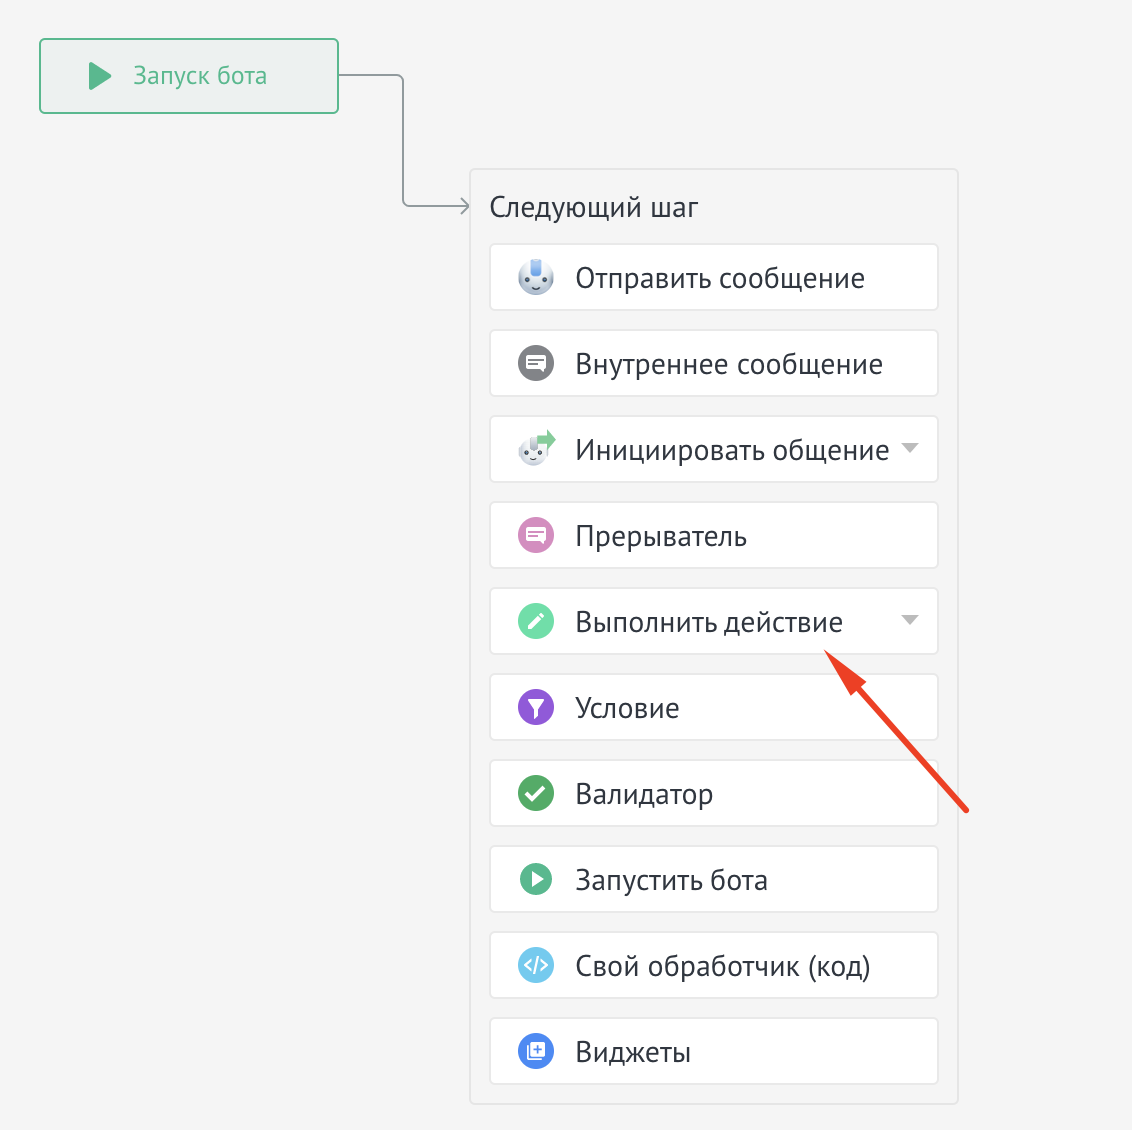Click the green play icon for Запустить бота
The width and height of the screenshot is (1132, 1130).
coord(536,879)
